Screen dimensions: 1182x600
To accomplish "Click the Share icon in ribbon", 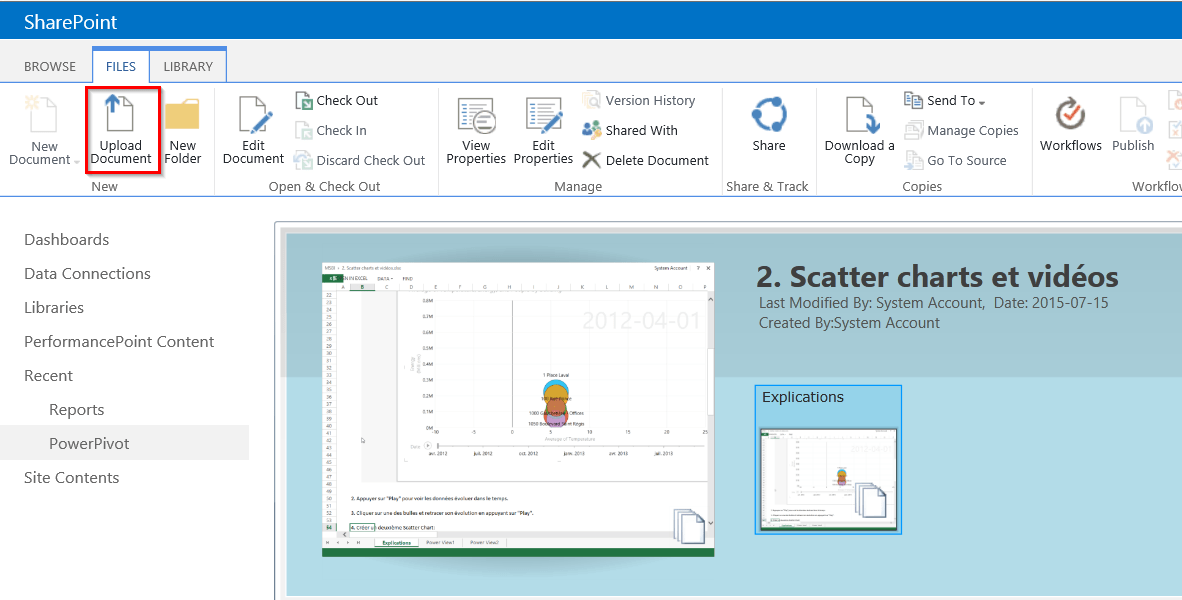I will tap(769, 115).
